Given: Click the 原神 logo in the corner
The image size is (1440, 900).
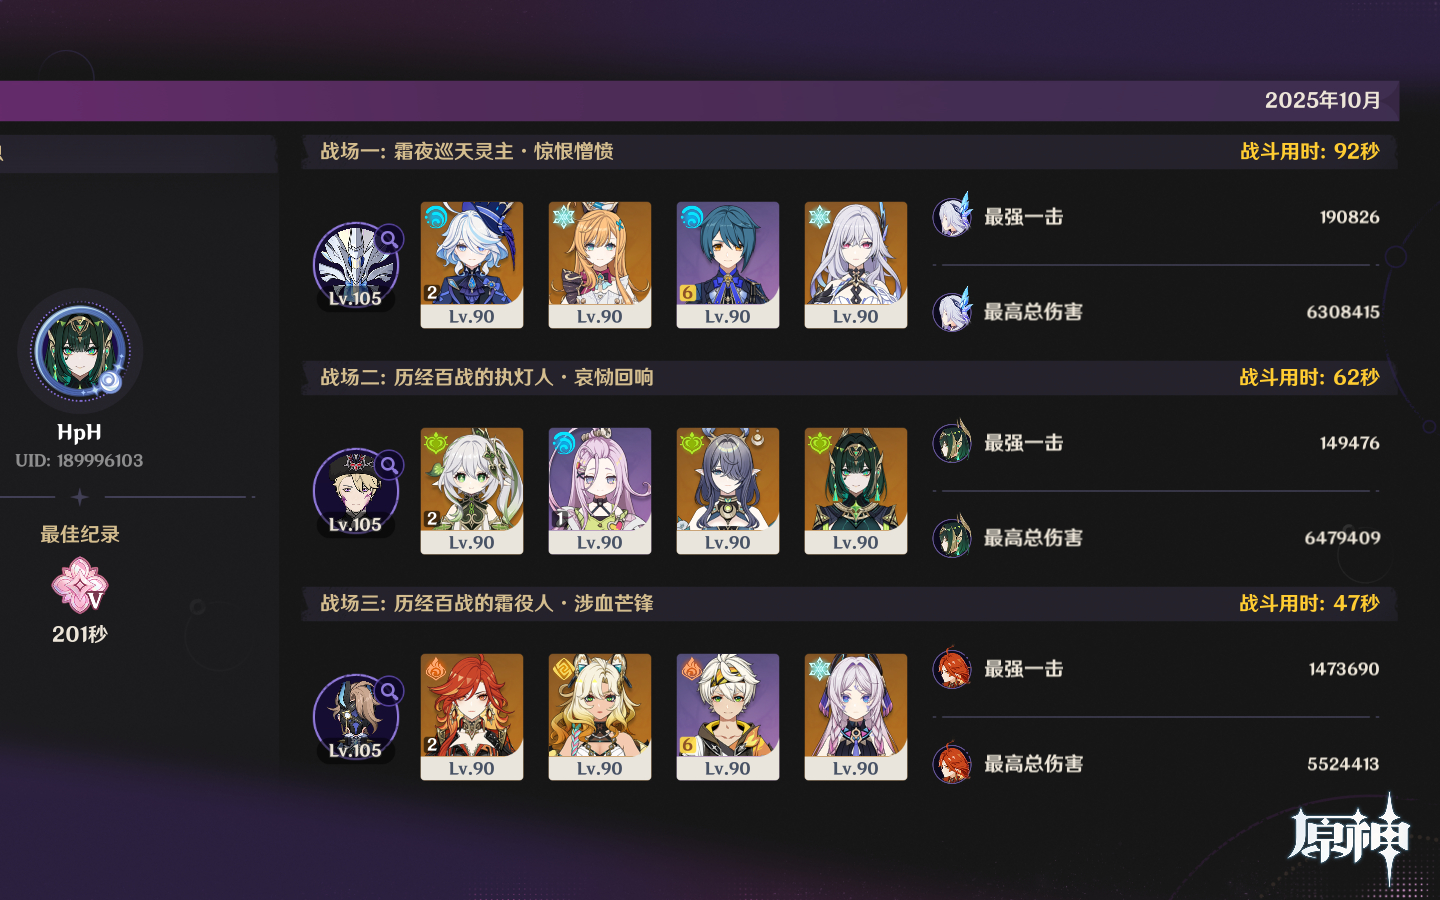Looking at the screenshot, I should [1350, 838].
